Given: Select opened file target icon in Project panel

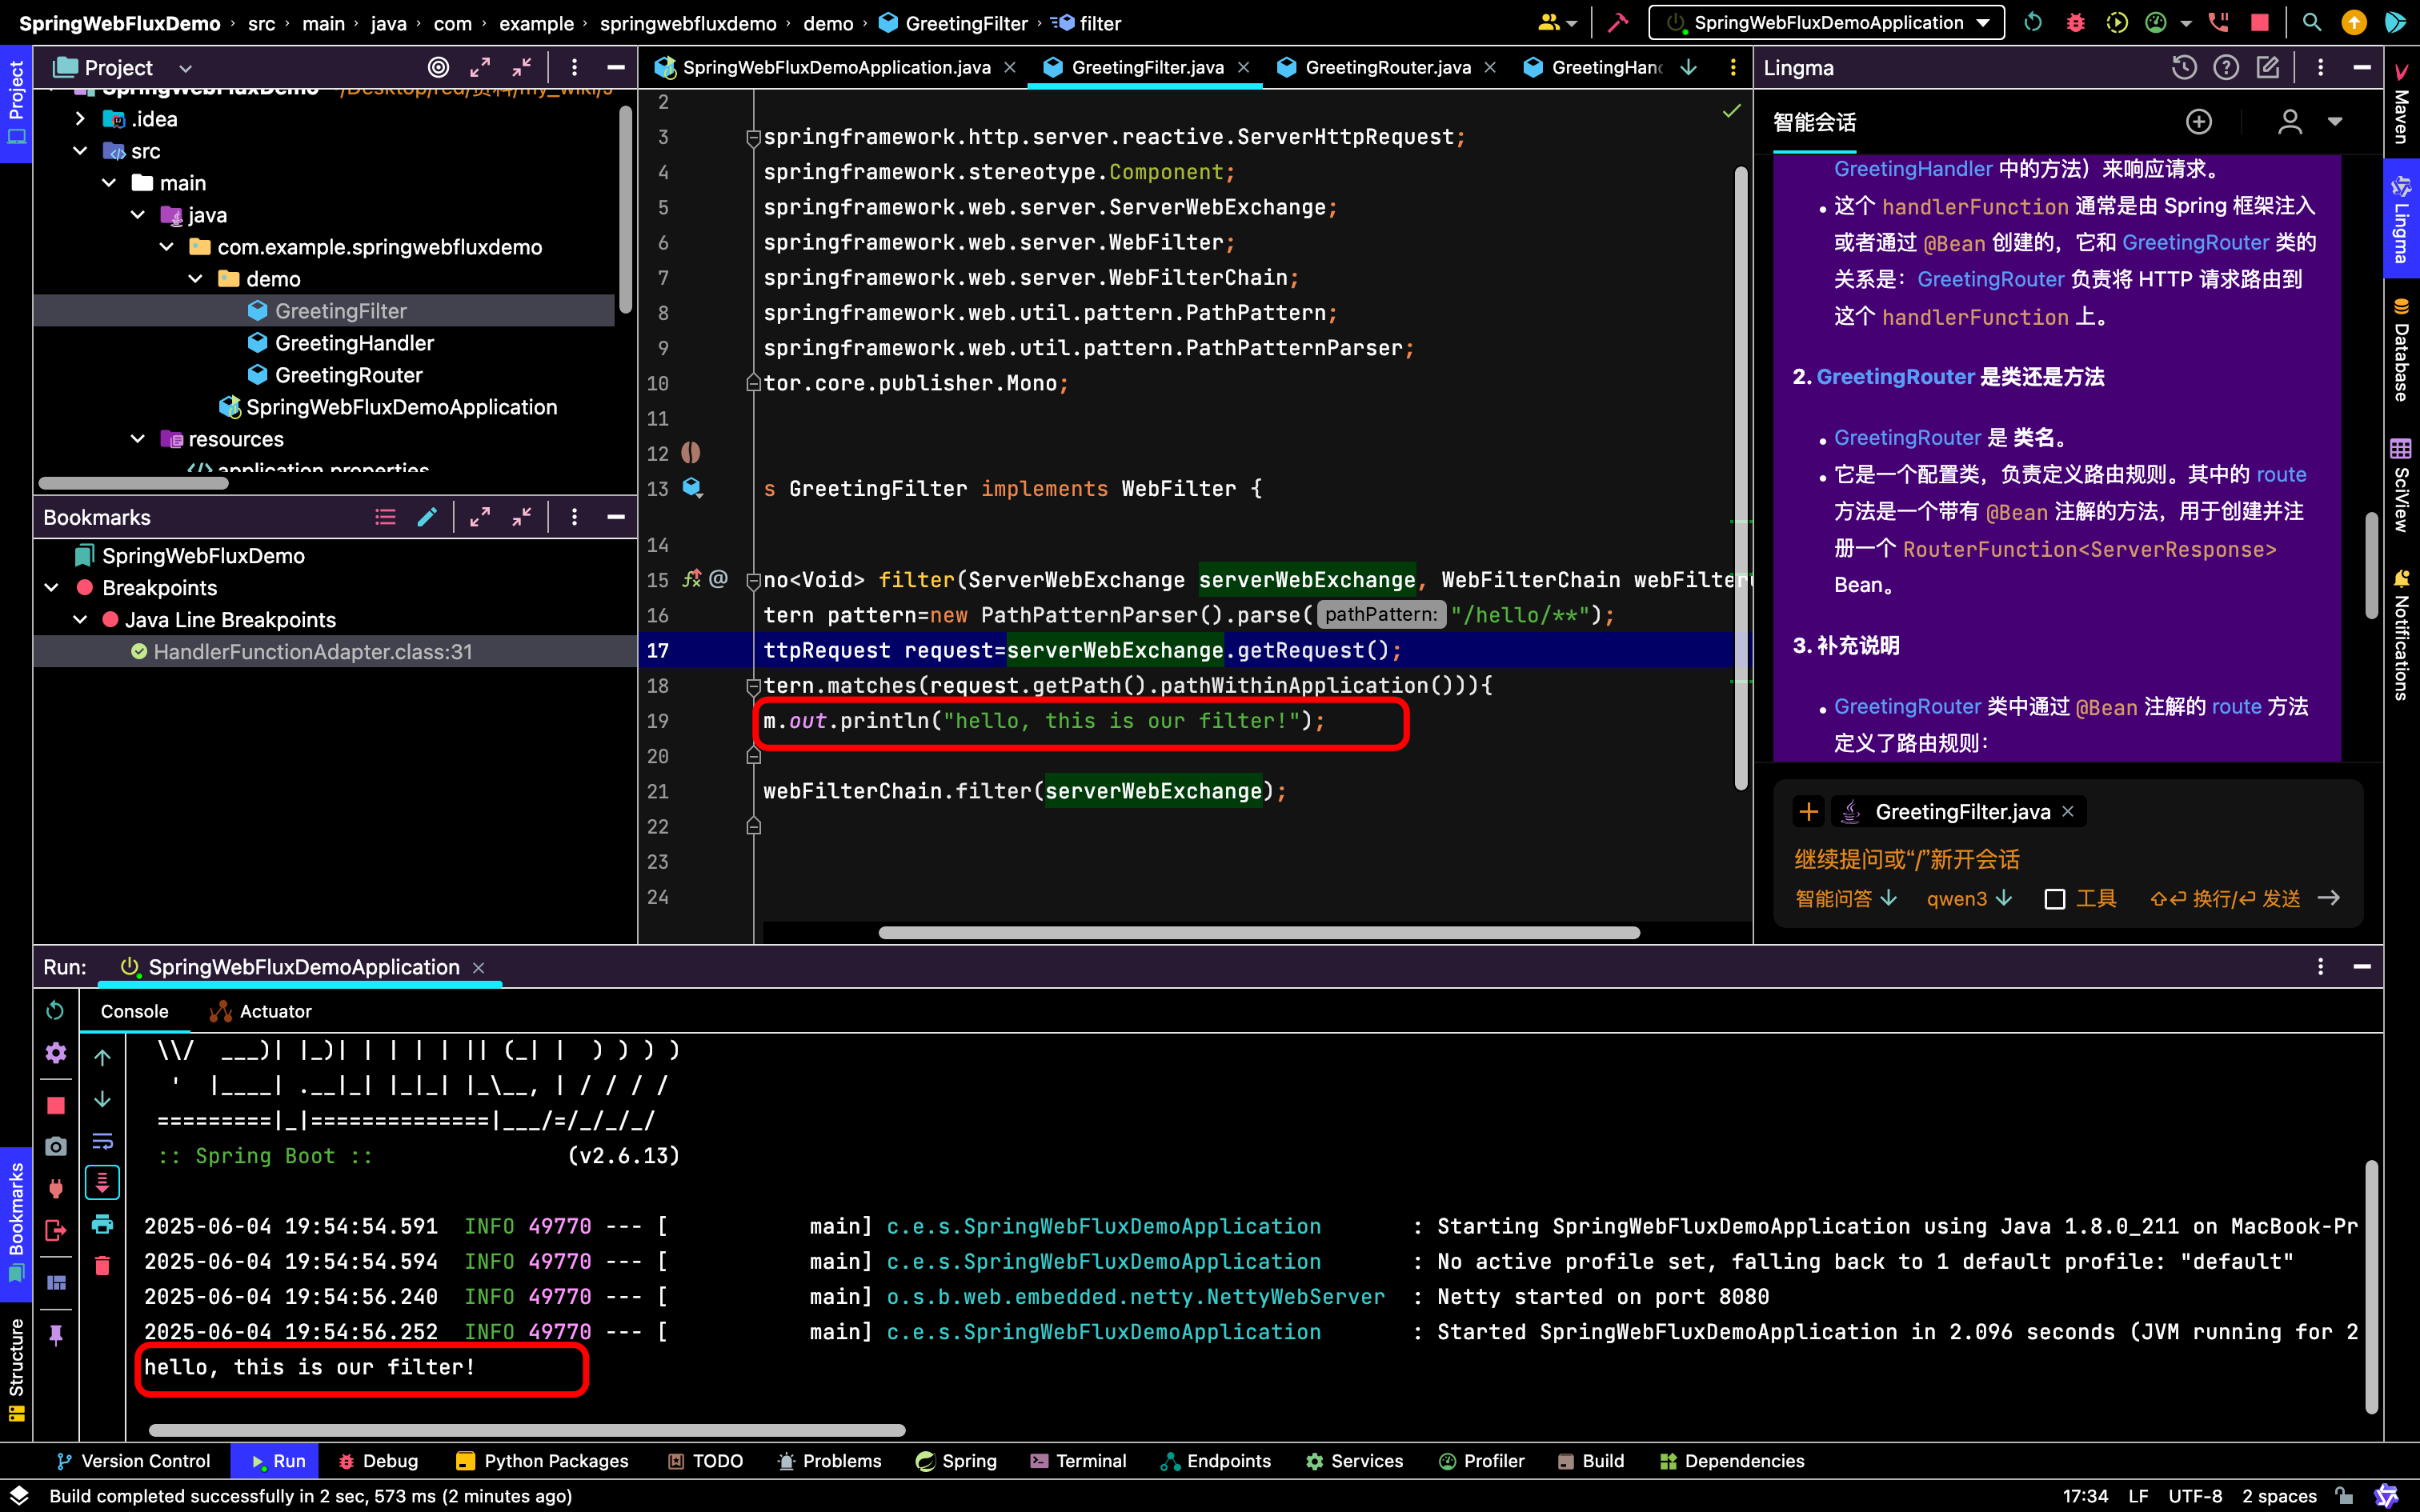Looking at the screenshot, I should point(438,67).
